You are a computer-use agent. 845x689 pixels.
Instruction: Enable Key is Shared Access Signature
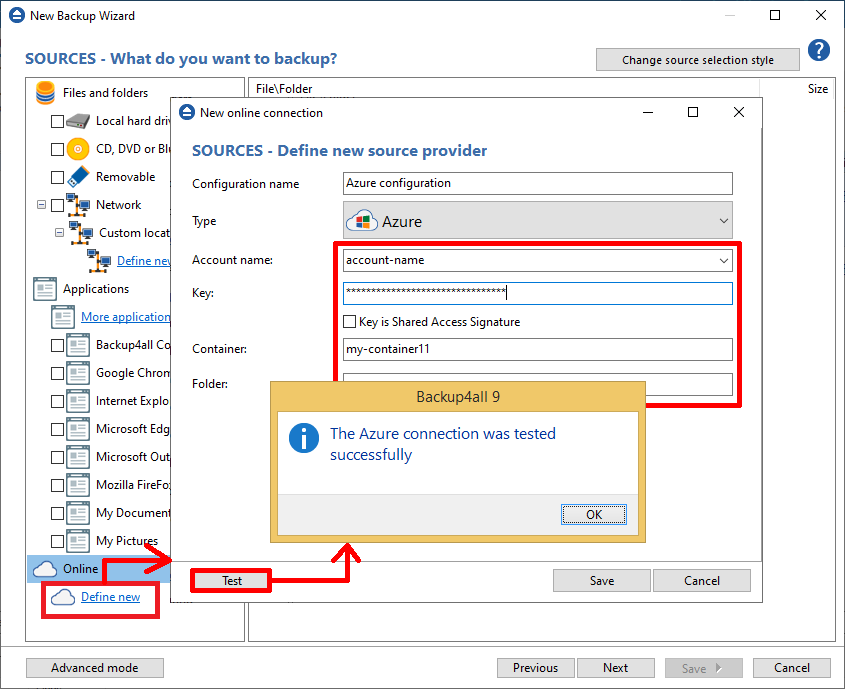350,322
